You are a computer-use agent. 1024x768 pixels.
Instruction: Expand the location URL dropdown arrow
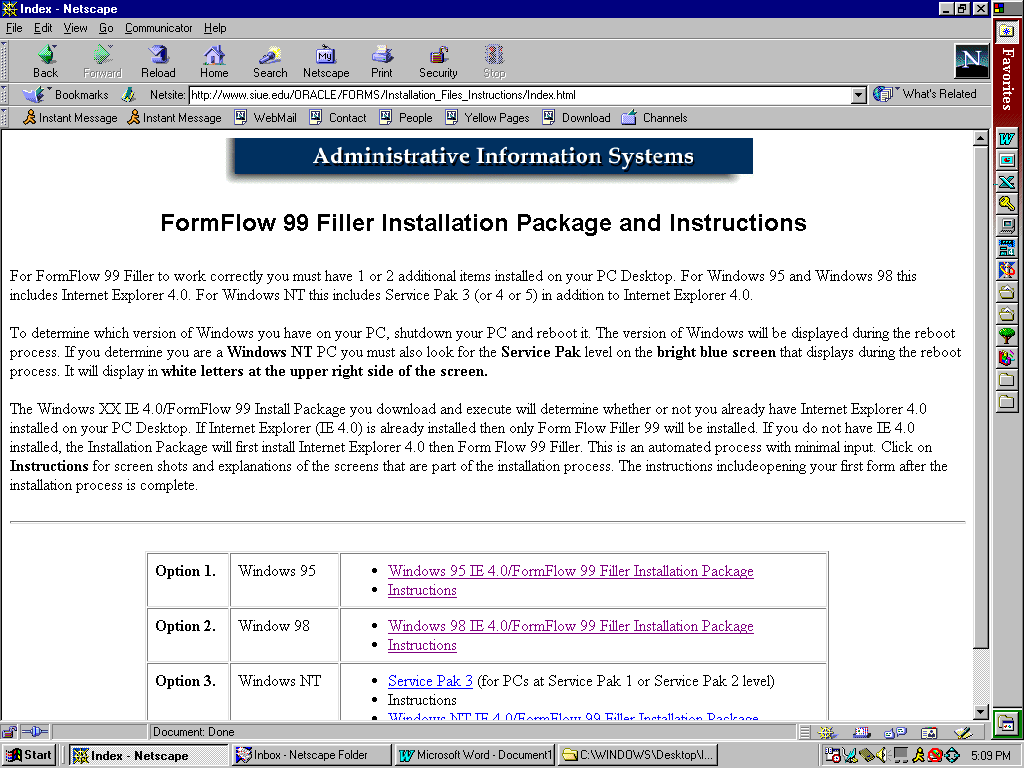click(x=858, y=95)
